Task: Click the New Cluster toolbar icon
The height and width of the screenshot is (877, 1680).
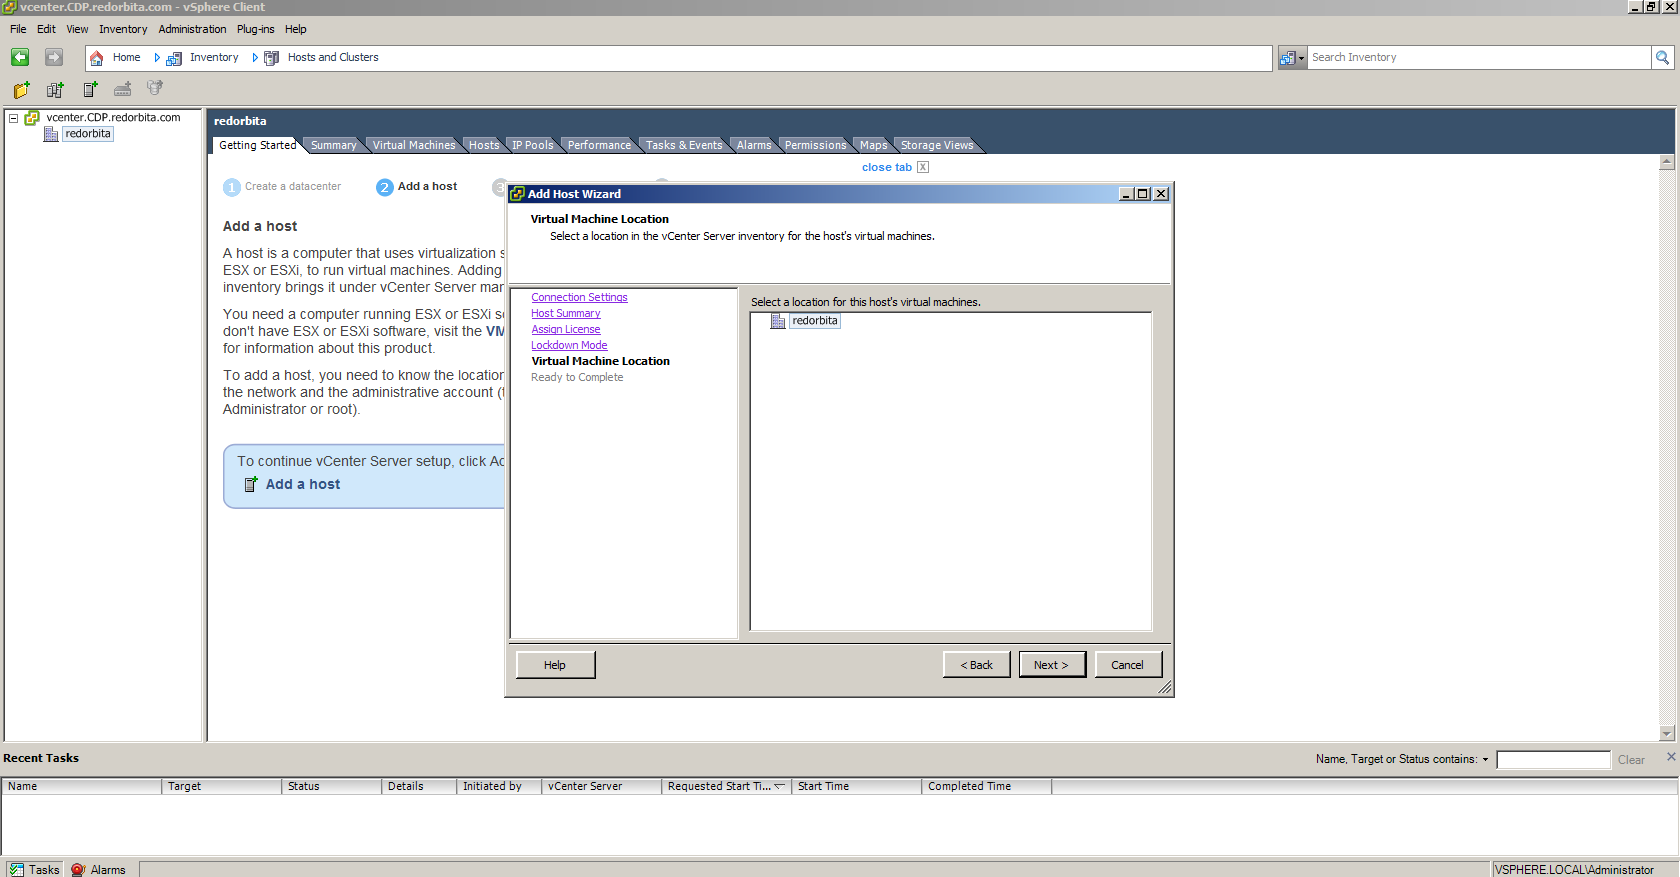Action: coord(55,90)
